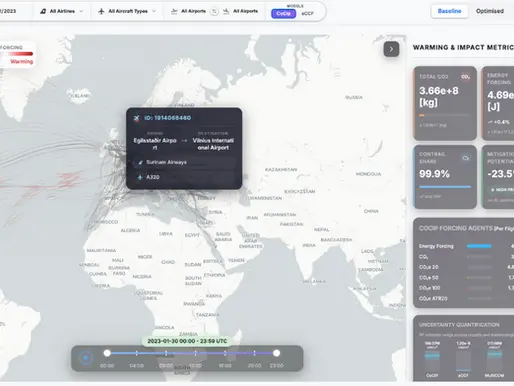The image size is (514, 386).
Task: Click the CO₂e 50 row label
Action: tap(428, 277)
